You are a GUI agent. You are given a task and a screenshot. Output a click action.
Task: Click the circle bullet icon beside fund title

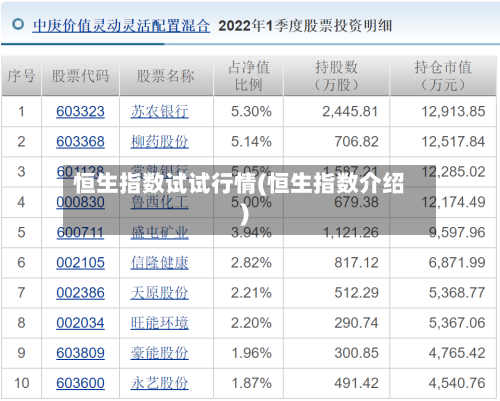[18, 24]
